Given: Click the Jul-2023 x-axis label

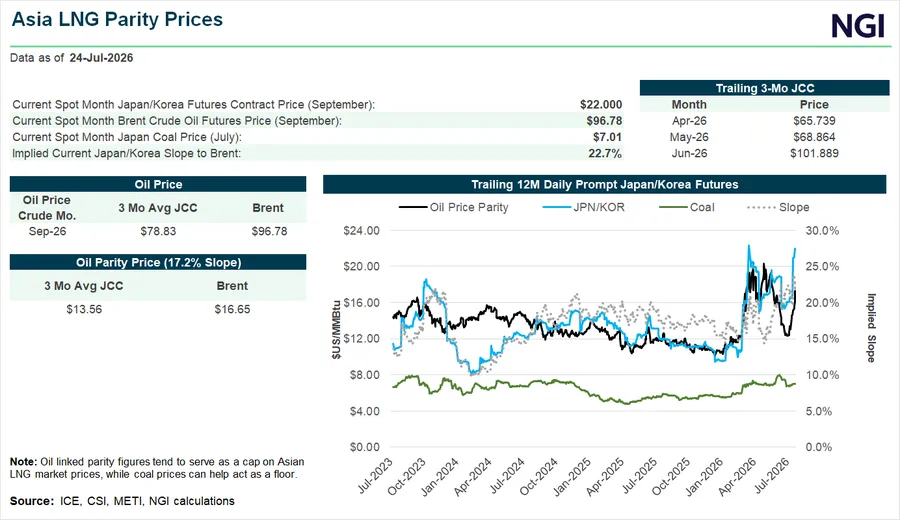Looking at the screenshot, I should [x=375, y=476].
